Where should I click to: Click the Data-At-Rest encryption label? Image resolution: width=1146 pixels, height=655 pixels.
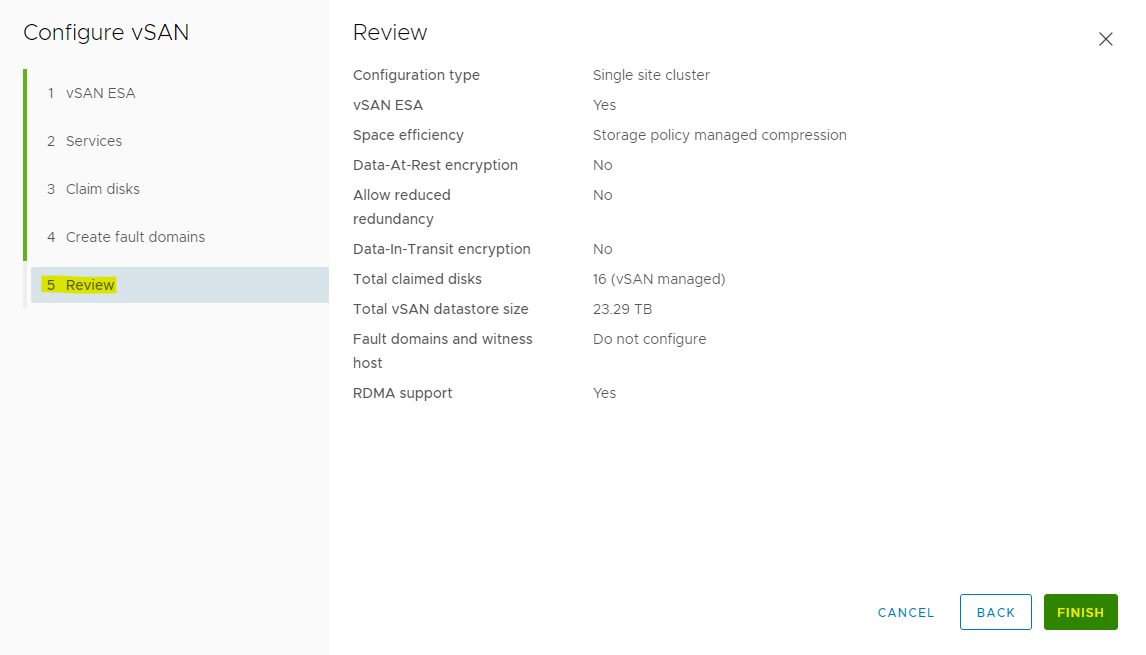pyautogui.click(x=435, y=165)
